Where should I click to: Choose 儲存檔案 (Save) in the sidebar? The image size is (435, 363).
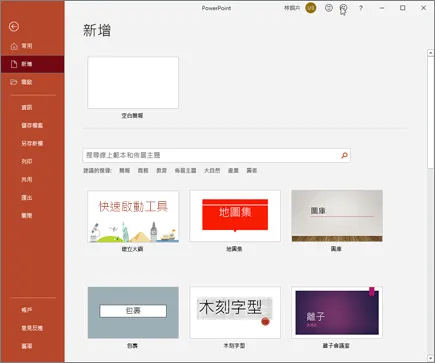[x=32, y=125]
